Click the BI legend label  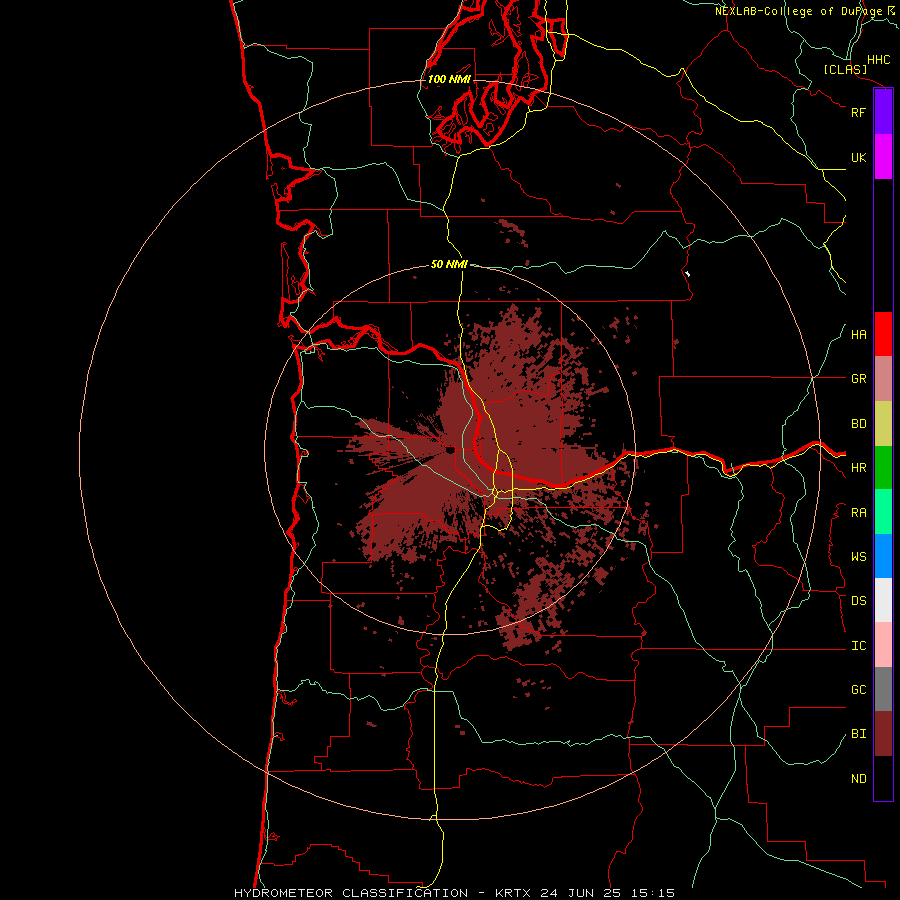point(858,734)
